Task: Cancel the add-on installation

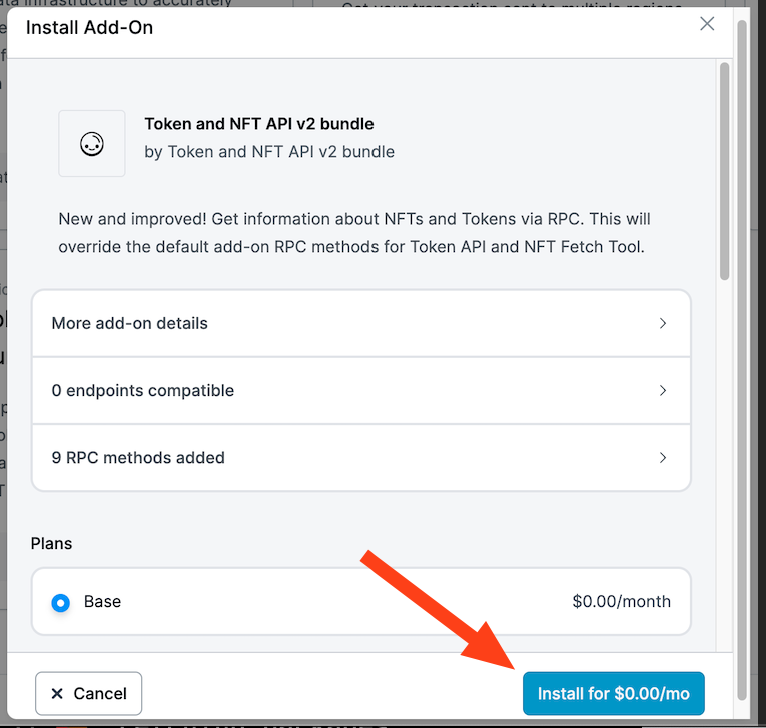Action: (88, 693)
